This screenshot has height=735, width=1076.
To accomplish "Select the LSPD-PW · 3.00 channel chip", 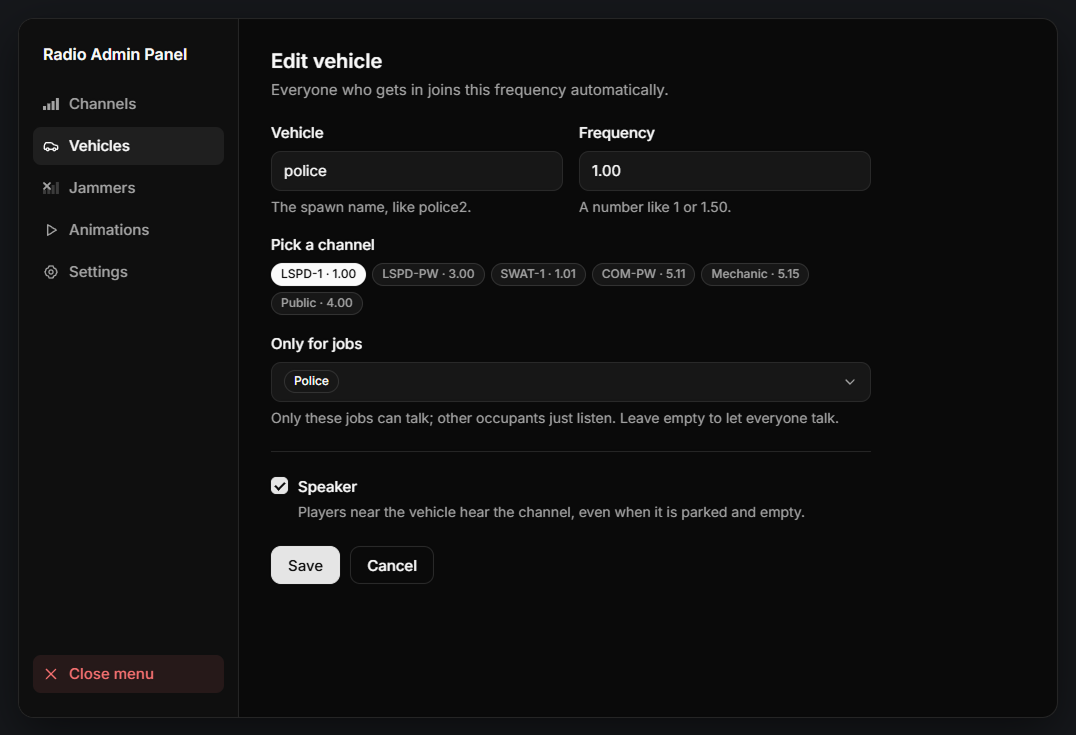I will [428, 274].
